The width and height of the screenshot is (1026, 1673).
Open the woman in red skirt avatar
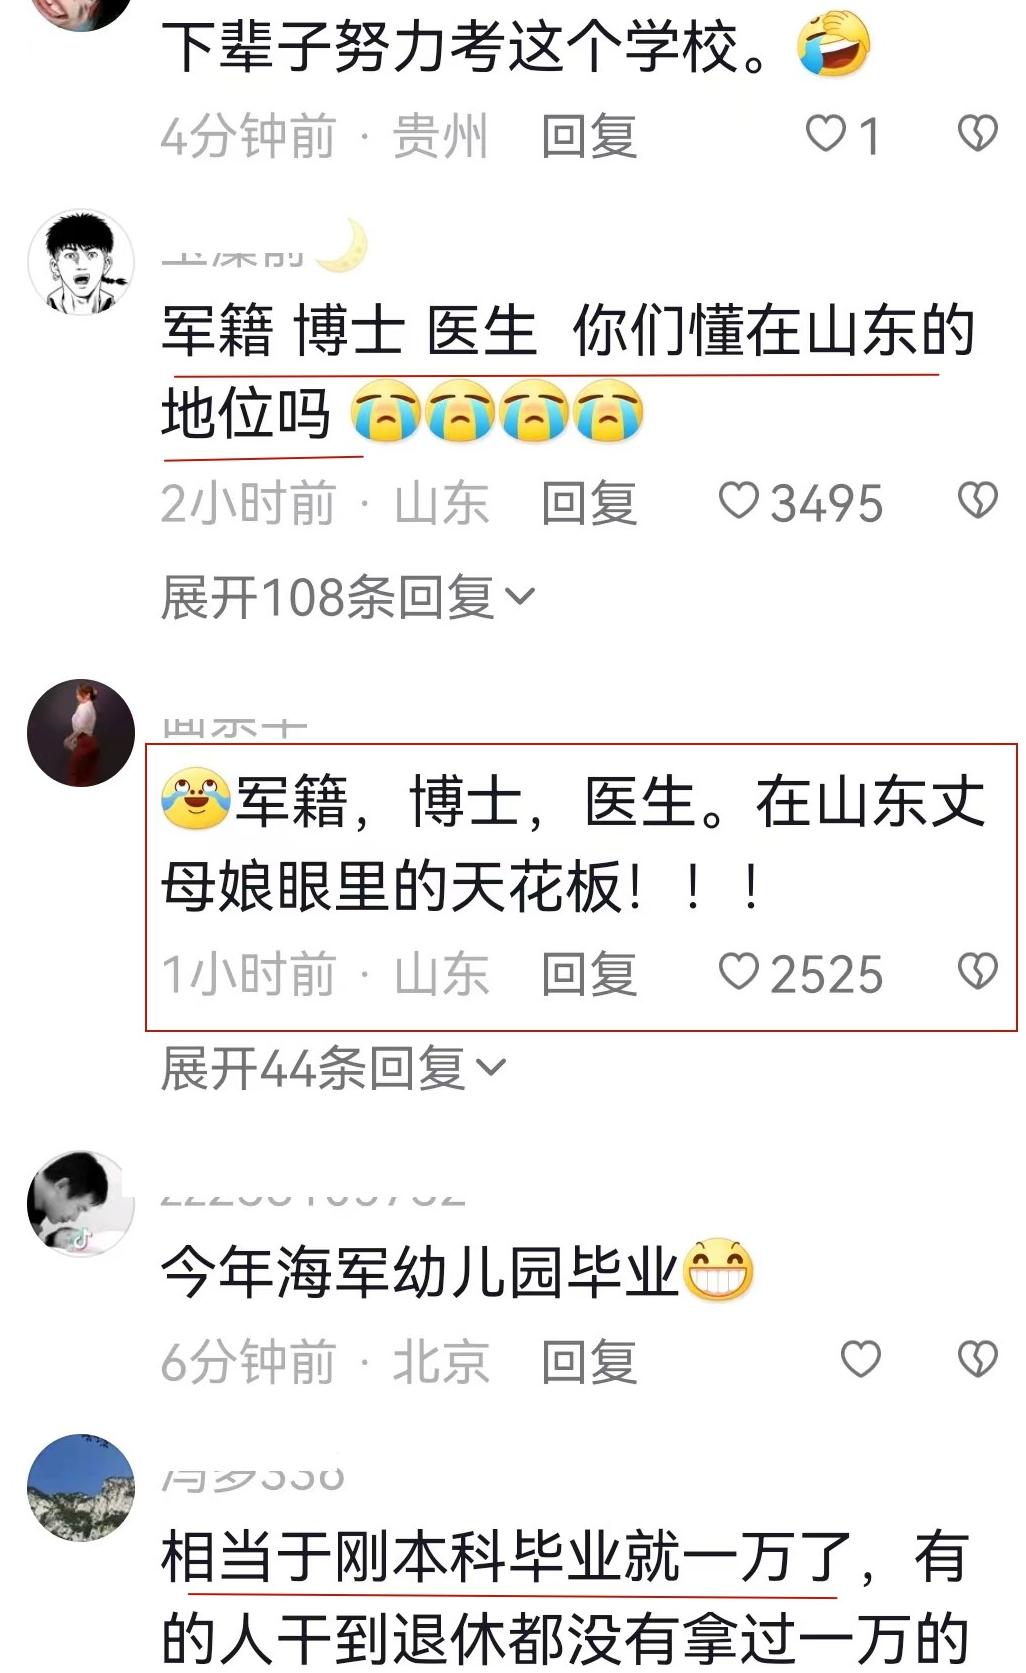coord(81,733)
